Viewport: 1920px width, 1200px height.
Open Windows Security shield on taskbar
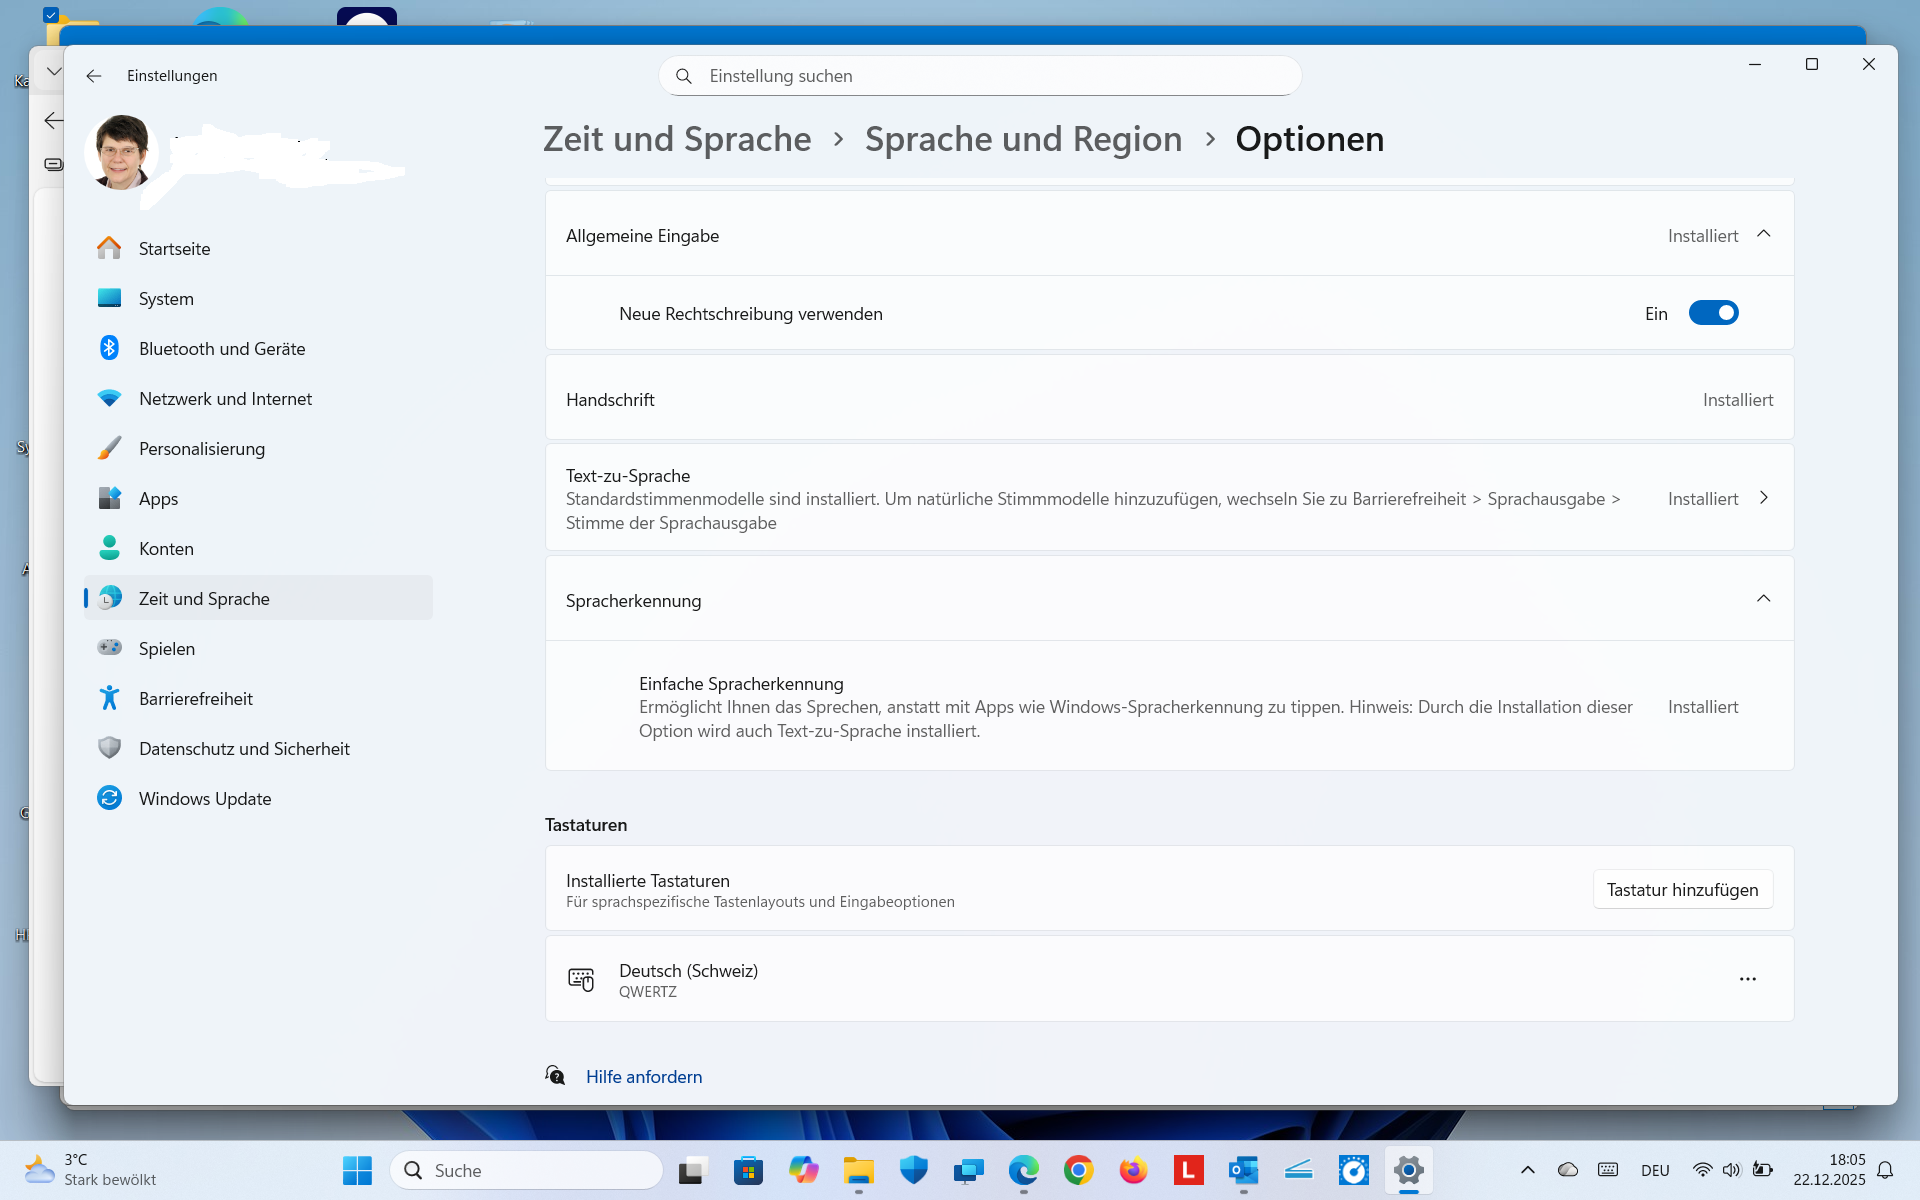(913, 1170)
